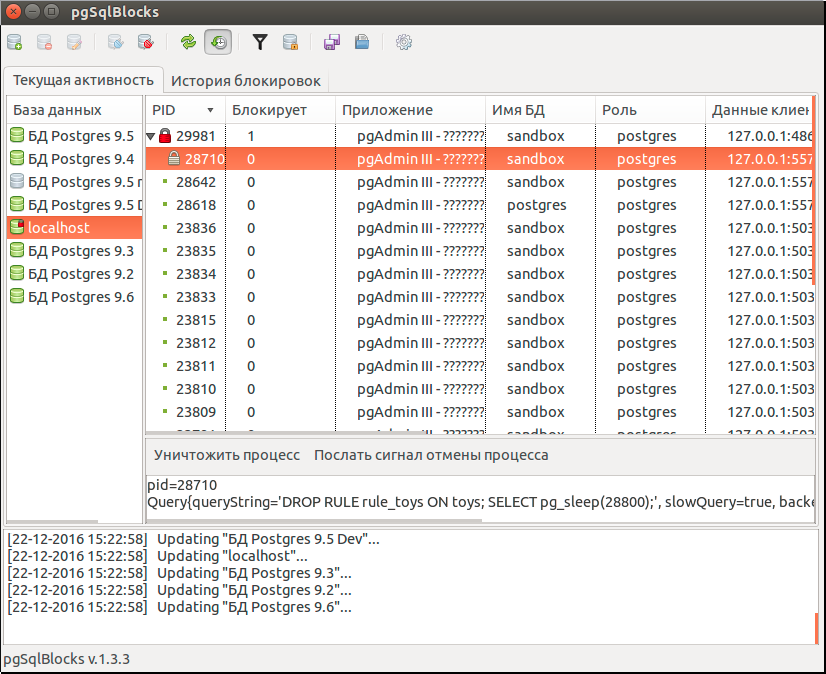Open the filter funnel icon
The width and height of the screenshot is (826, 674).
click(x=260, y=42)
